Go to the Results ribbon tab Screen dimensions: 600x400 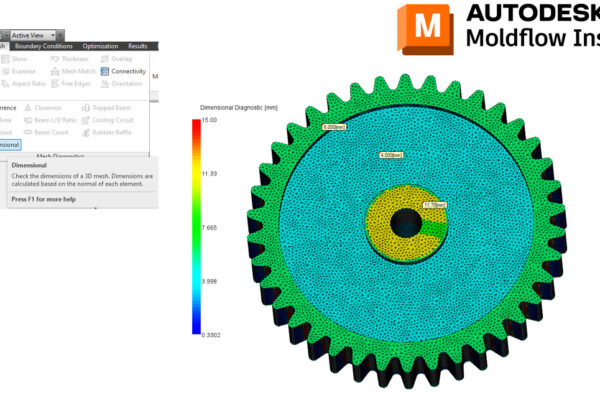point(138,46)
